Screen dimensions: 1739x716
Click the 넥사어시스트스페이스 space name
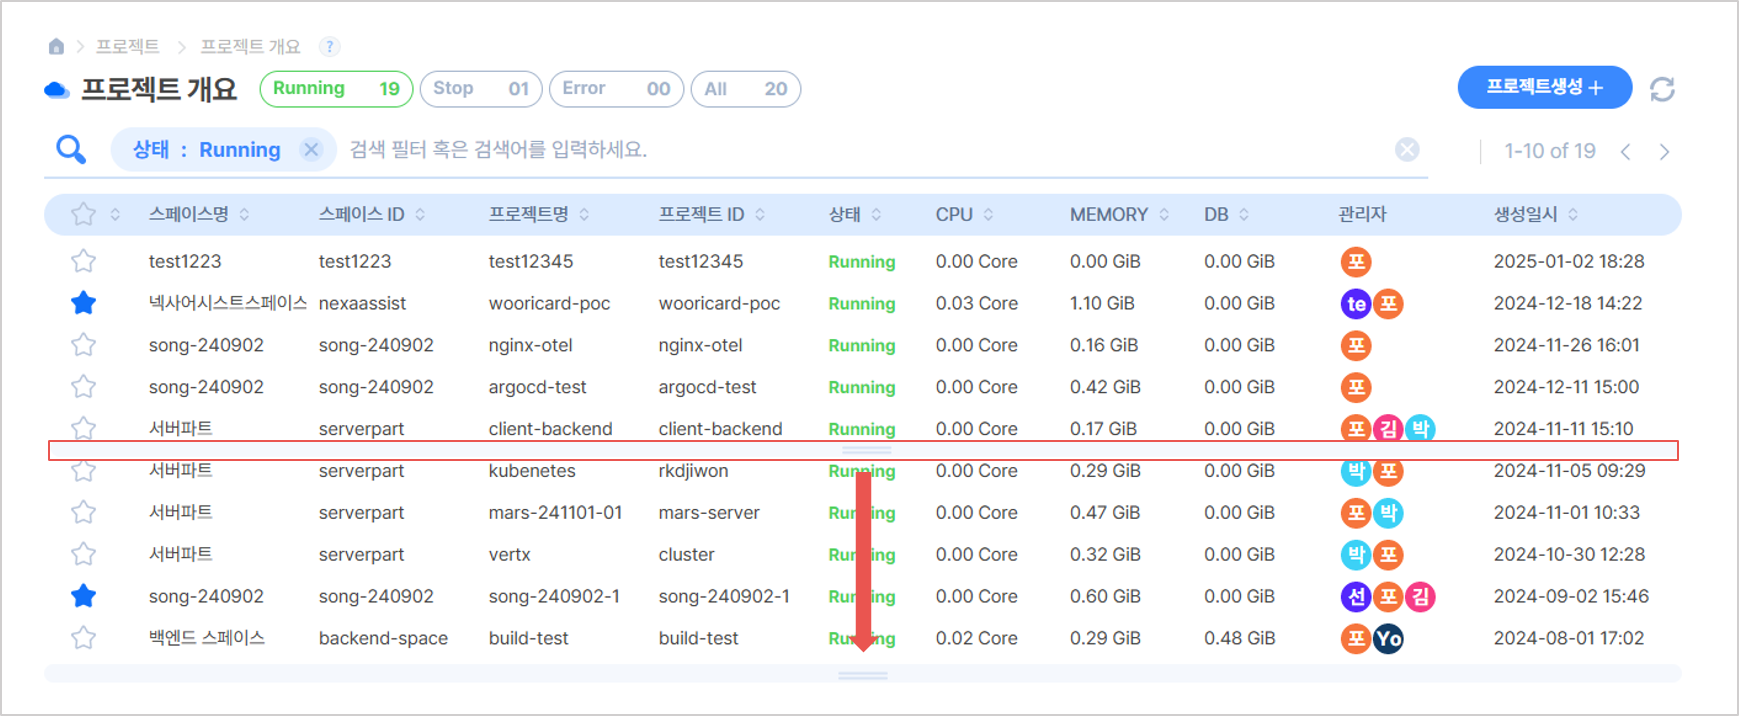(x=227, y=304)
